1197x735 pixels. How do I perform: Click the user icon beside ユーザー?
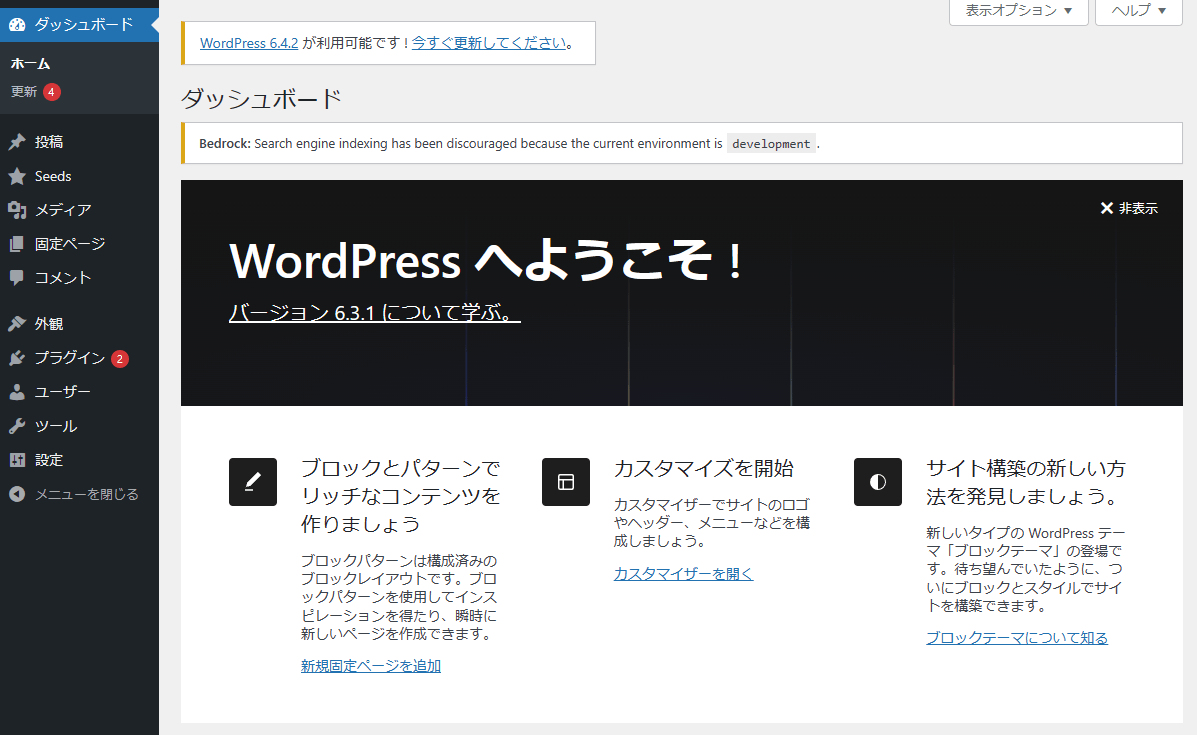tap(17, 392)
